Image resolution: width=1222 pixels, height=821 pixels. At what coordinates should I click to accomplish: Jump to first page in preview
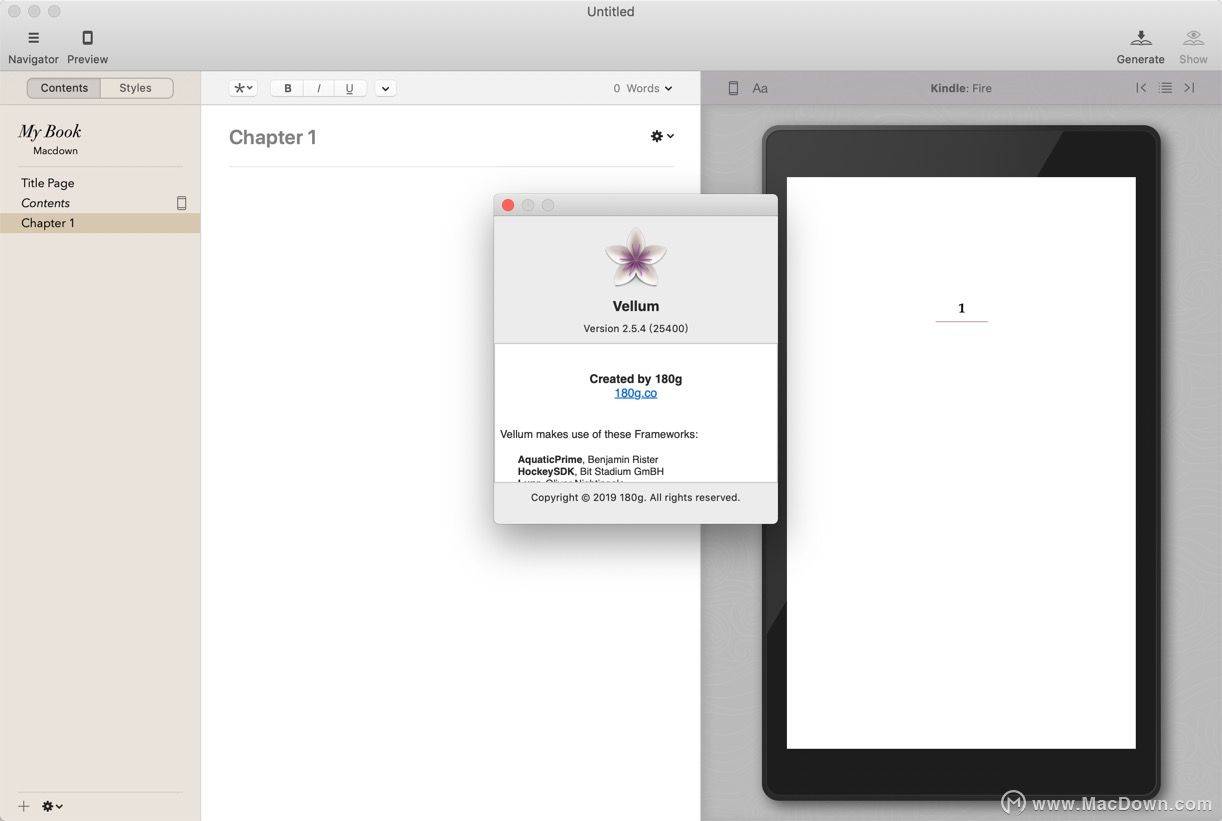pos(1141,88)
